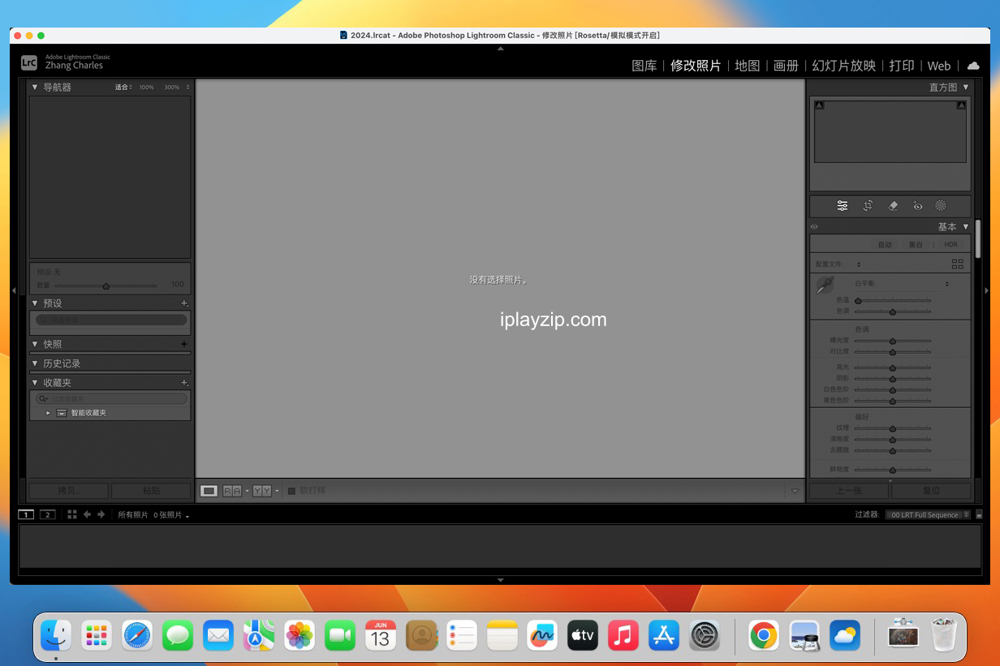
Task: Adjust the Temperature slider handle
Action: [858, 300]
